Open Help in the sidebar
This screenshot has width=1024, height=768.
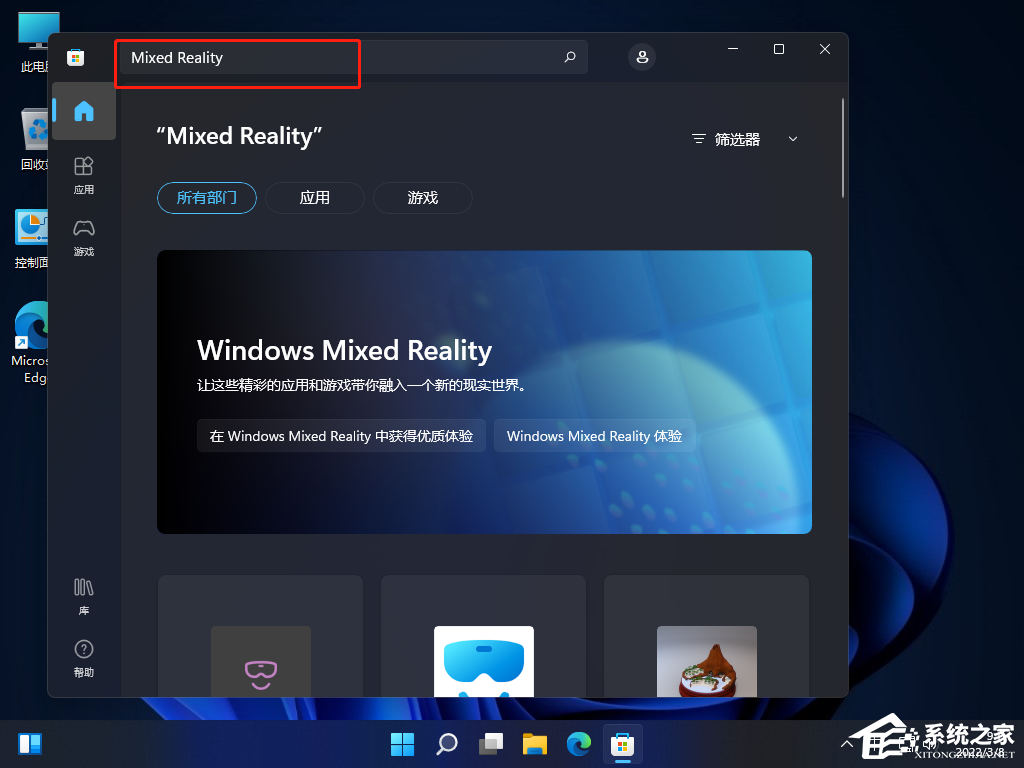[x=84, y=658]
